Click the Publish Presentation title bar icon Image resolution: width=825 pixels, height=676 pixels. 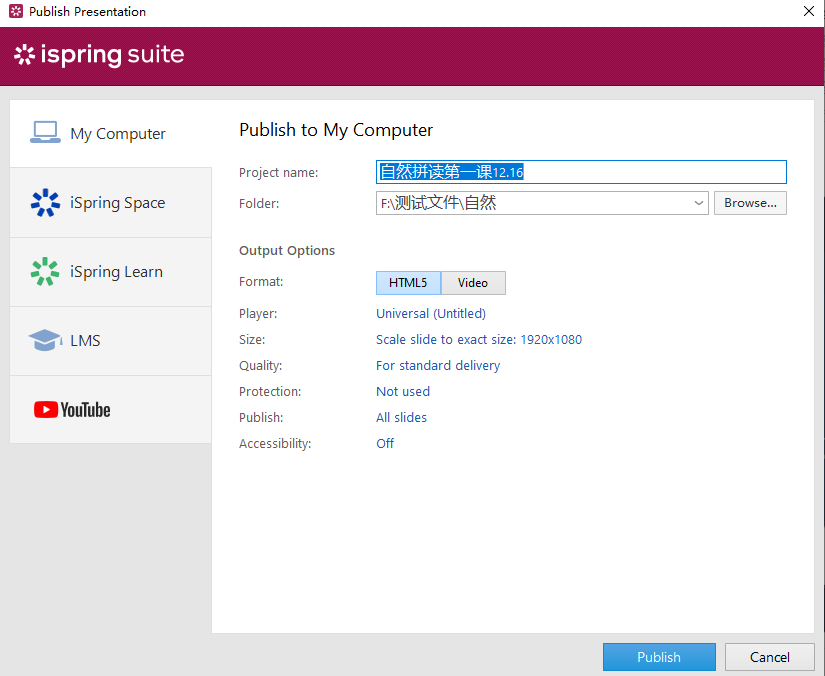pyautogui.click(x=15, y=12)
